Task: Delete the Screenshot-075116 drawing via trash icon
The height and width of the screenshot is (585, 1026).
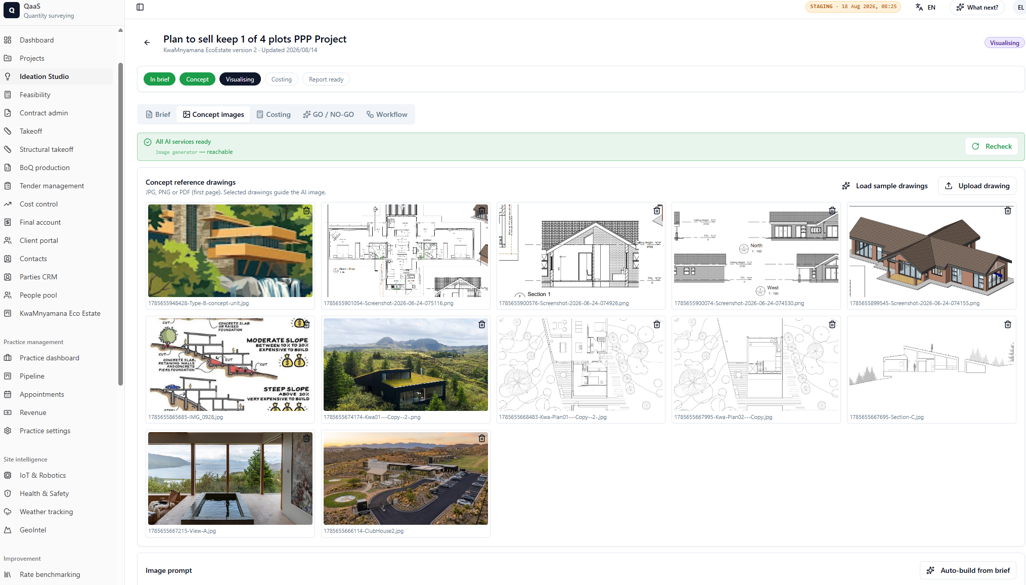Action: coord(482,211)
